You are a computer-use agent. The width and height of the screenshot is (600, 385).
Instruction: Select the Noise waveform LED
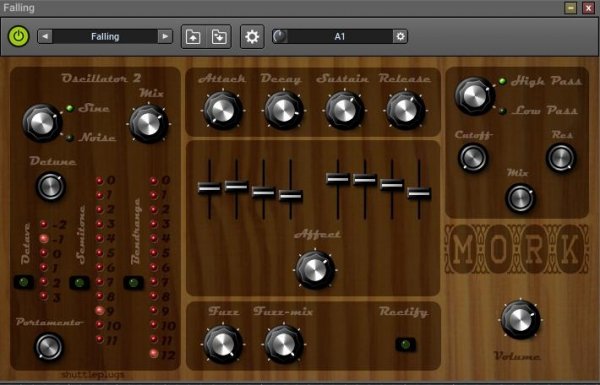[x=70, y=137]
